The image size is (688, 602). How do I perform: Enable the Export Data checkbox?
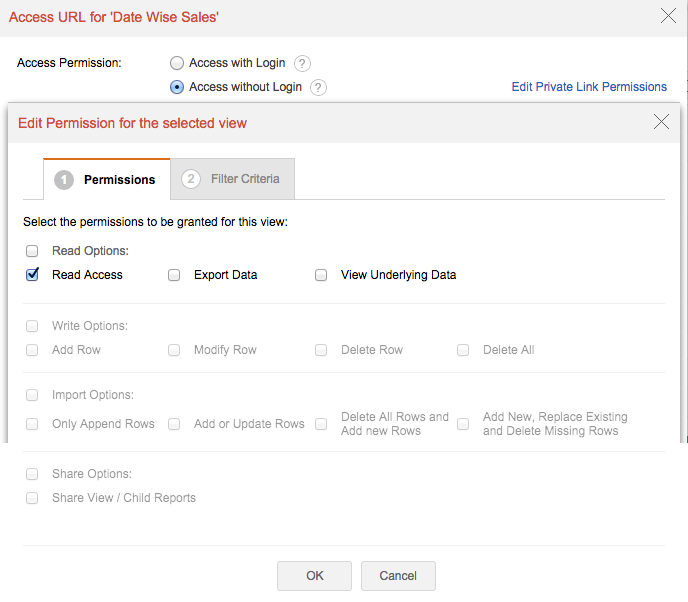tap(174, 275)
